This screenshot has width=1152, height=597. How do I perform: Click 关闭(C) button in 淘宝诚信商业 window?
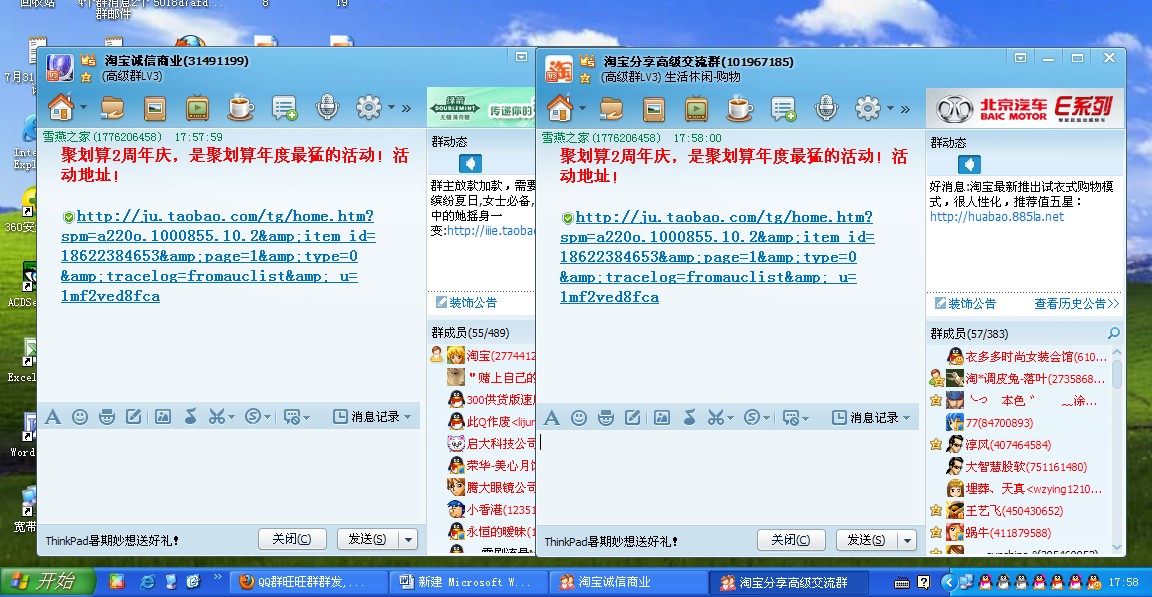292,539
